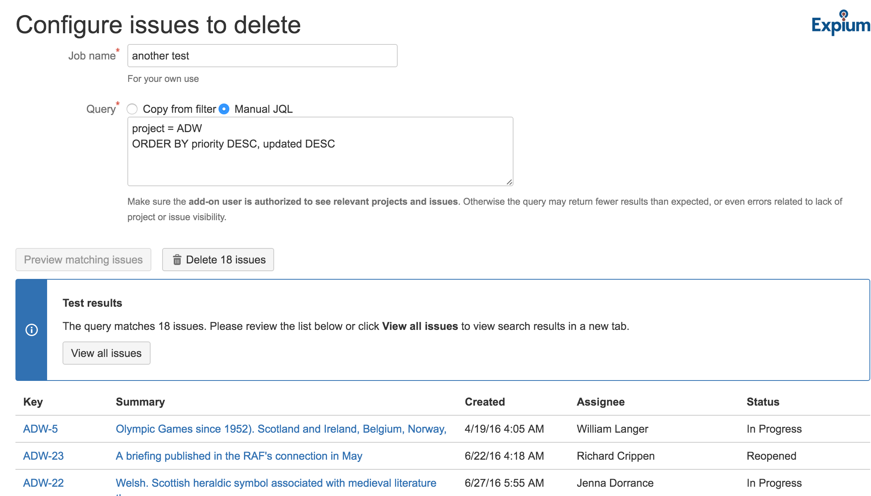
Task: Click the Expium logo
Action: pyautogui.click(x=840, y=23)
